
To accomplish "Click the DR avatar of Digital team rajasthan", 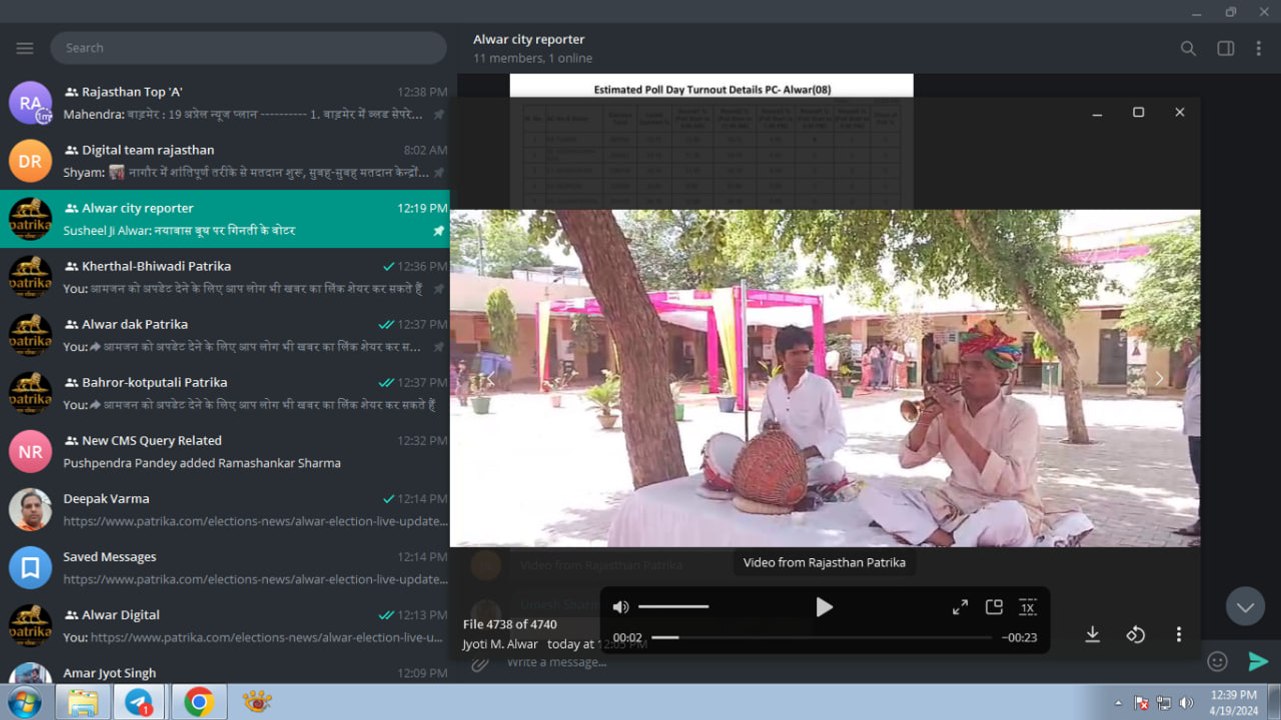I will click(x=30, y=161).
